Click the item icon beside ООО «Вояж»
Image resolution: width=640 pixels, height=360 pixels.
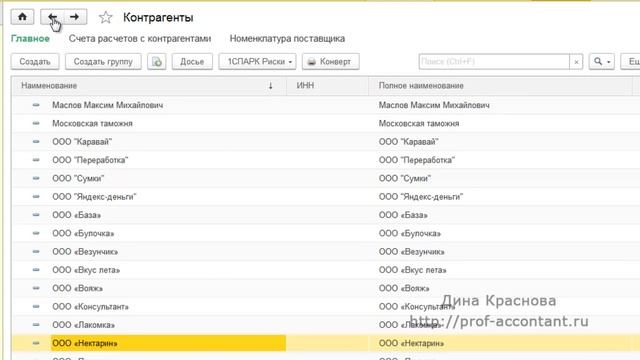tap(36, 288)
